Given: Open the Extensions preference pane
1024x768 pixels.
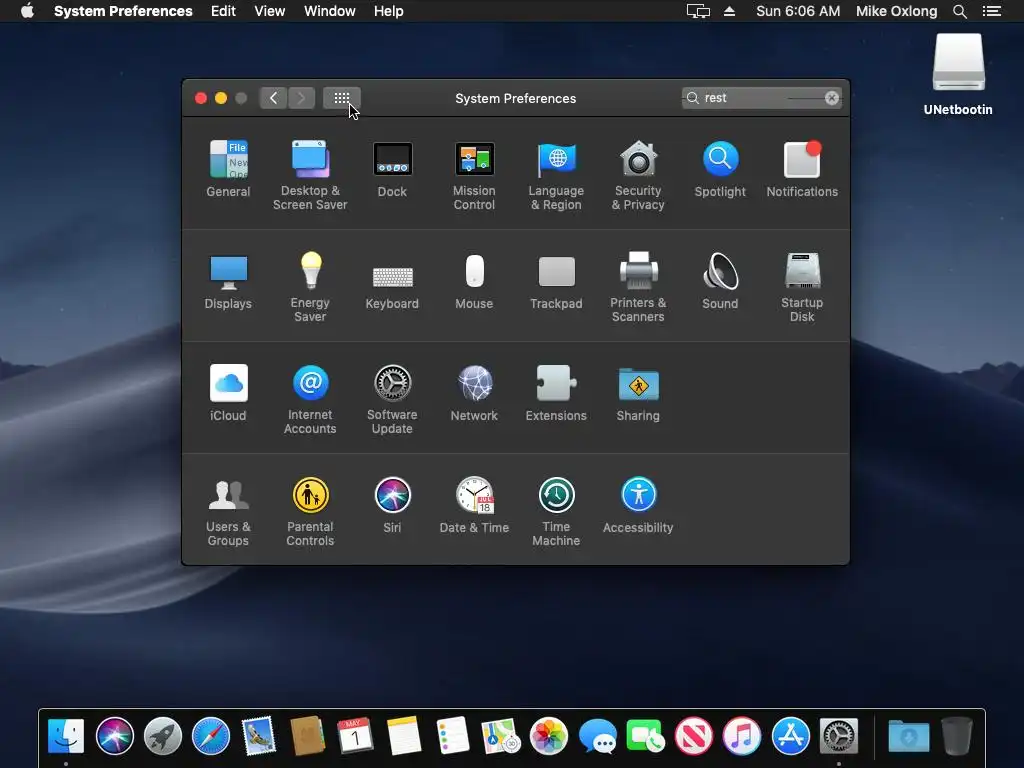Looking at the screenshot, I should tap(556, 392).
